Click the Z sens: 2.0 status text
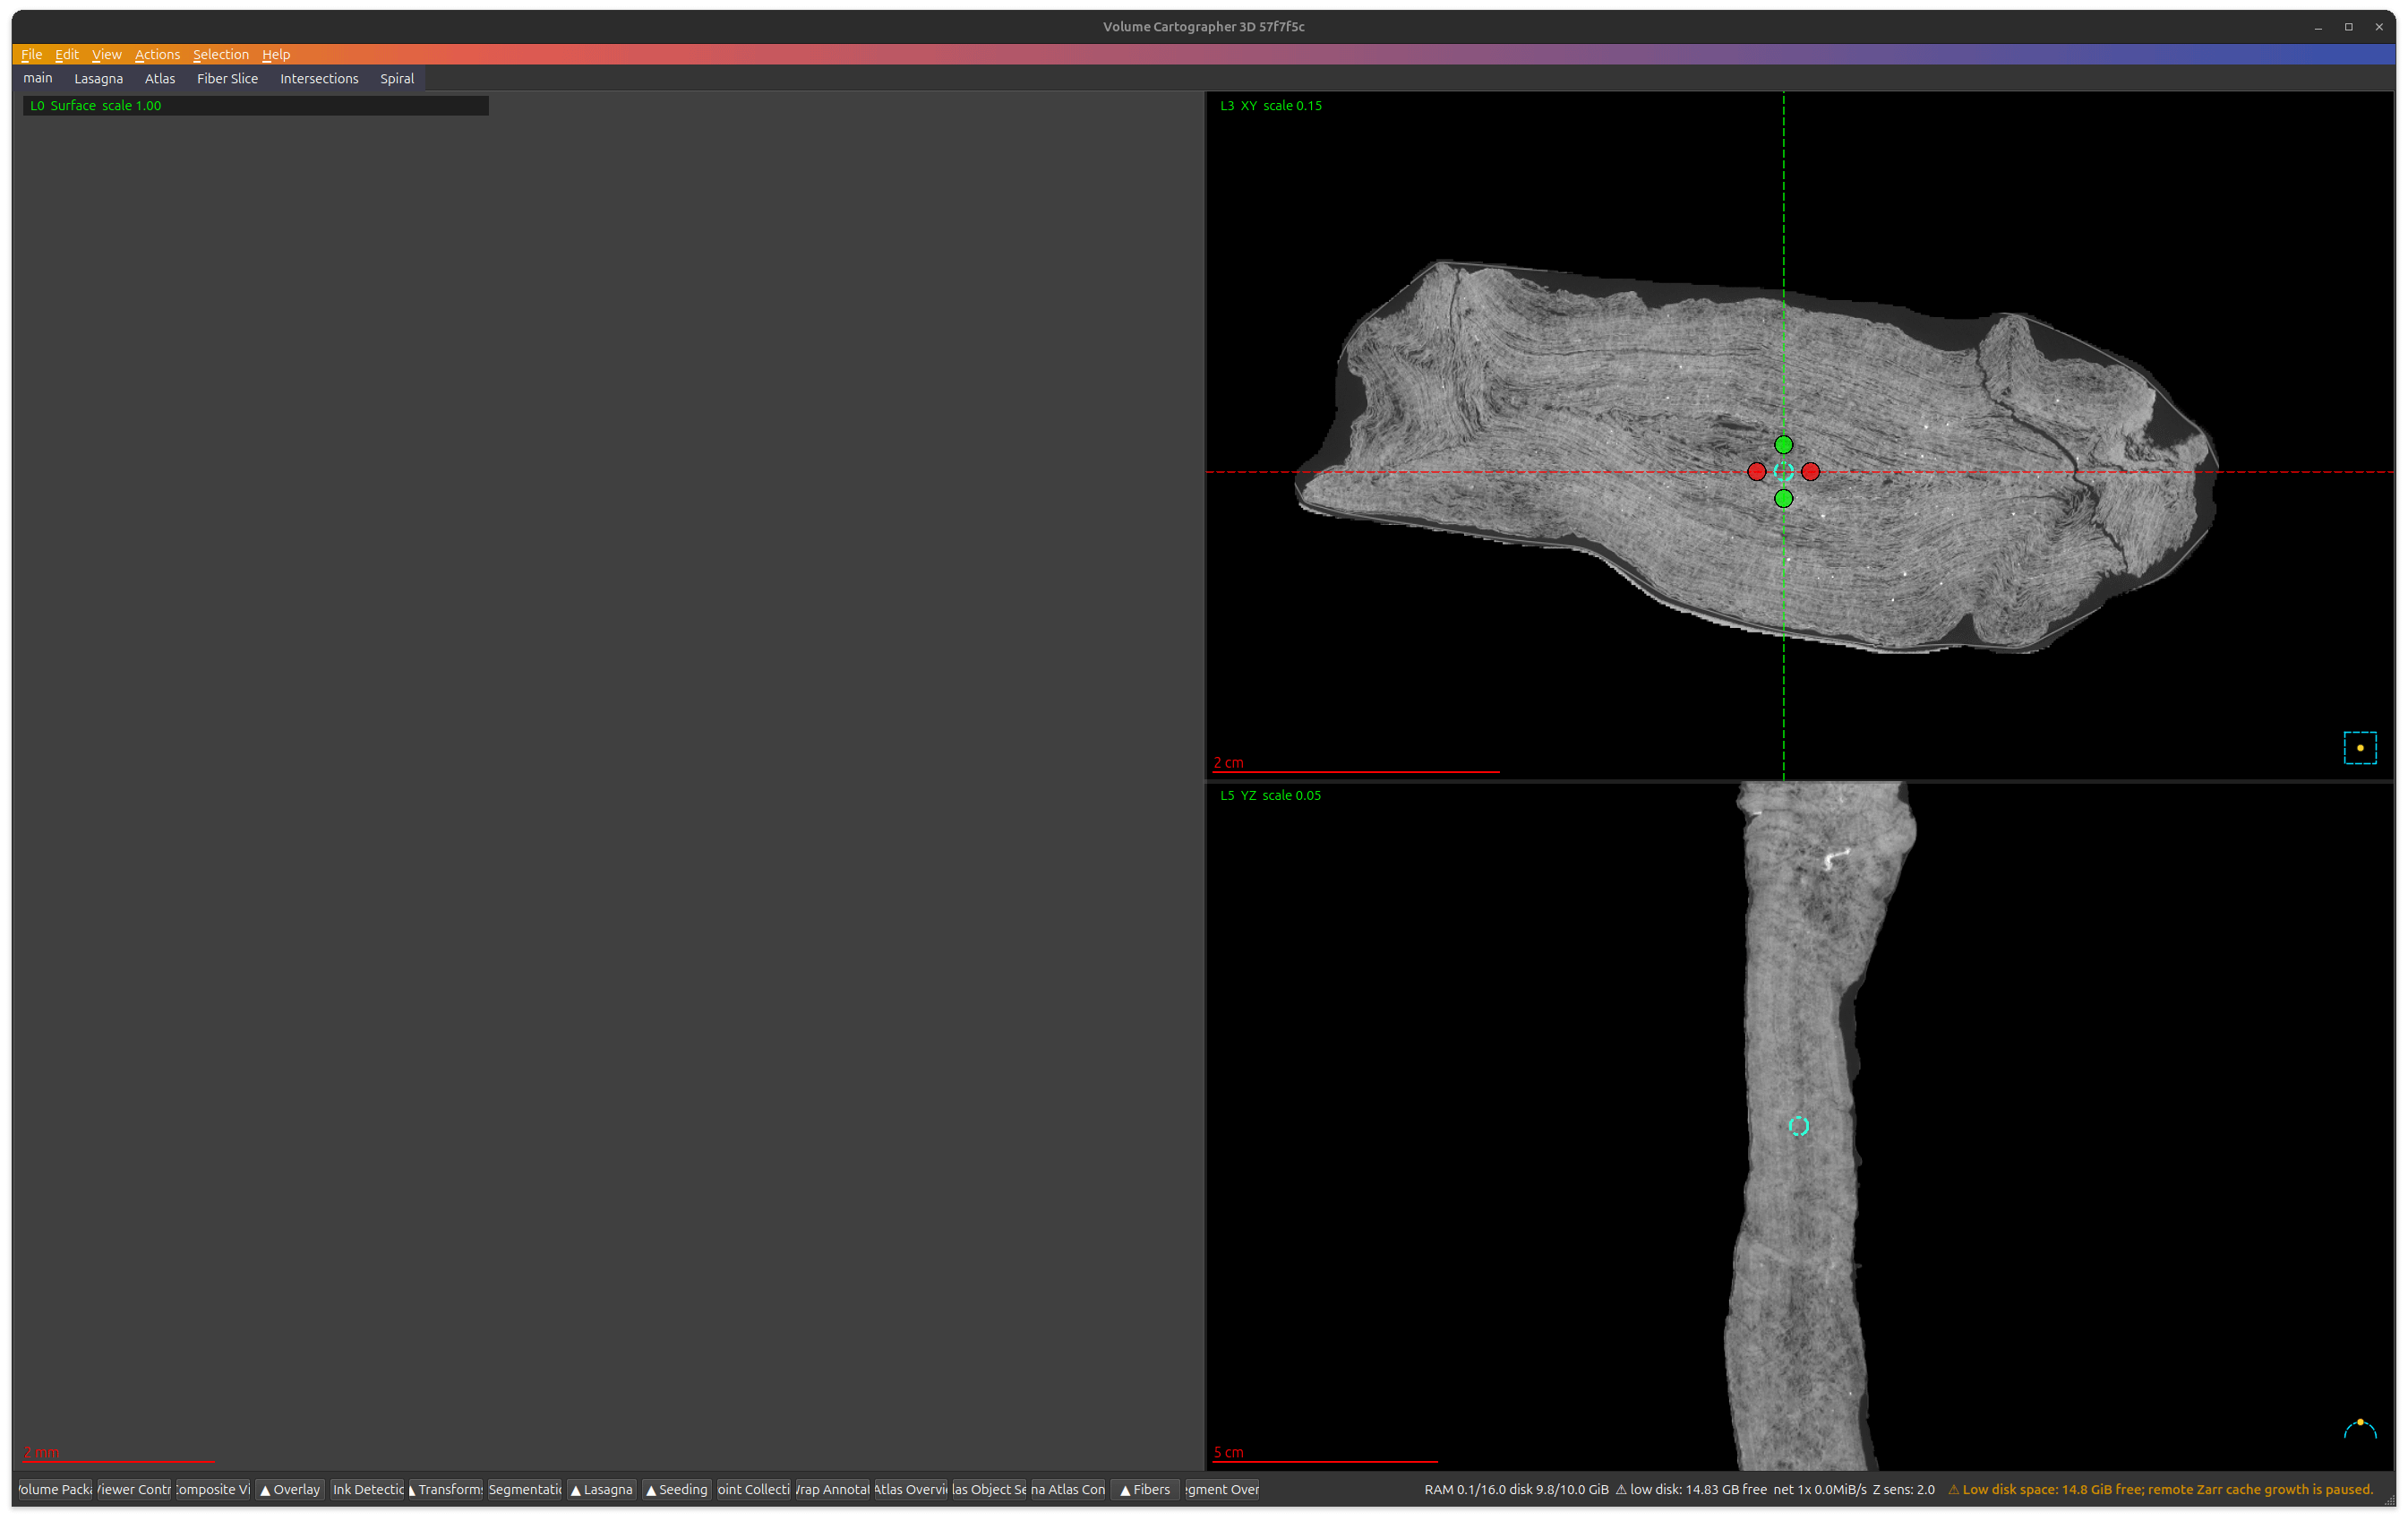The image size is (2408, 1521). coord(1903,1489)
